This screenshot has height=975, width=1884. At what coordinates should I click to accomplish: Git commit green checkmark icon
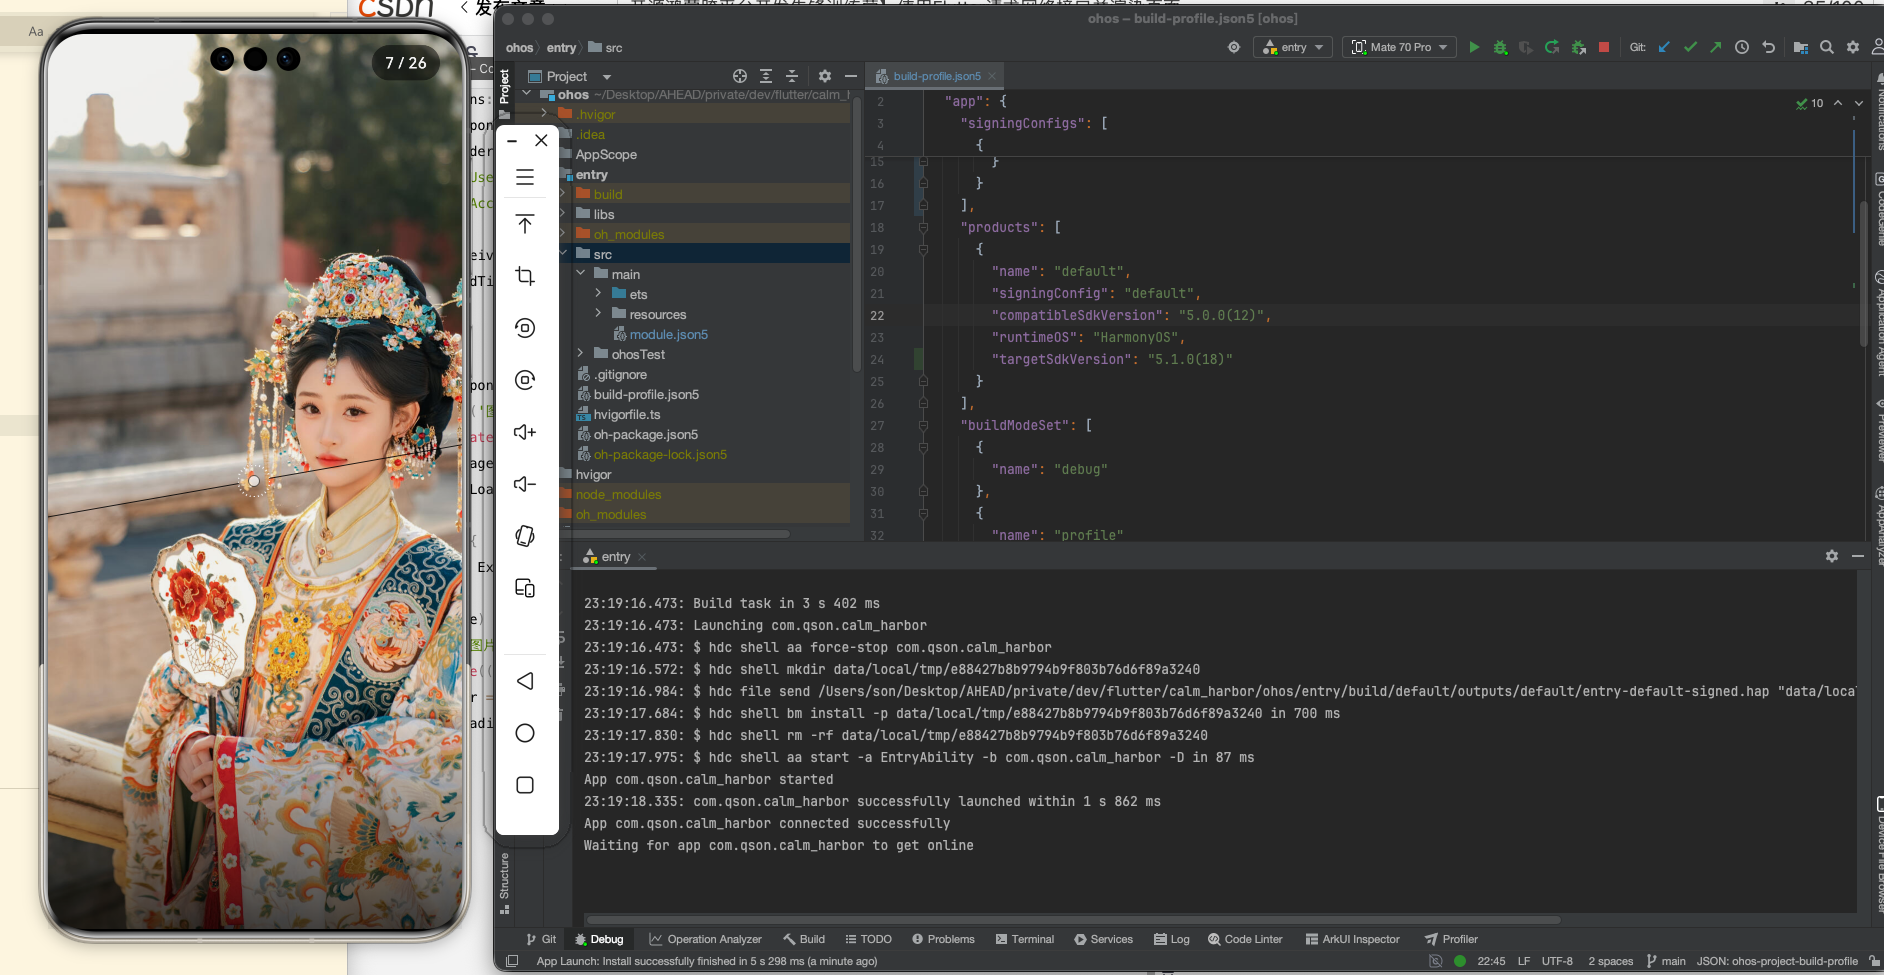[1690, 47]
